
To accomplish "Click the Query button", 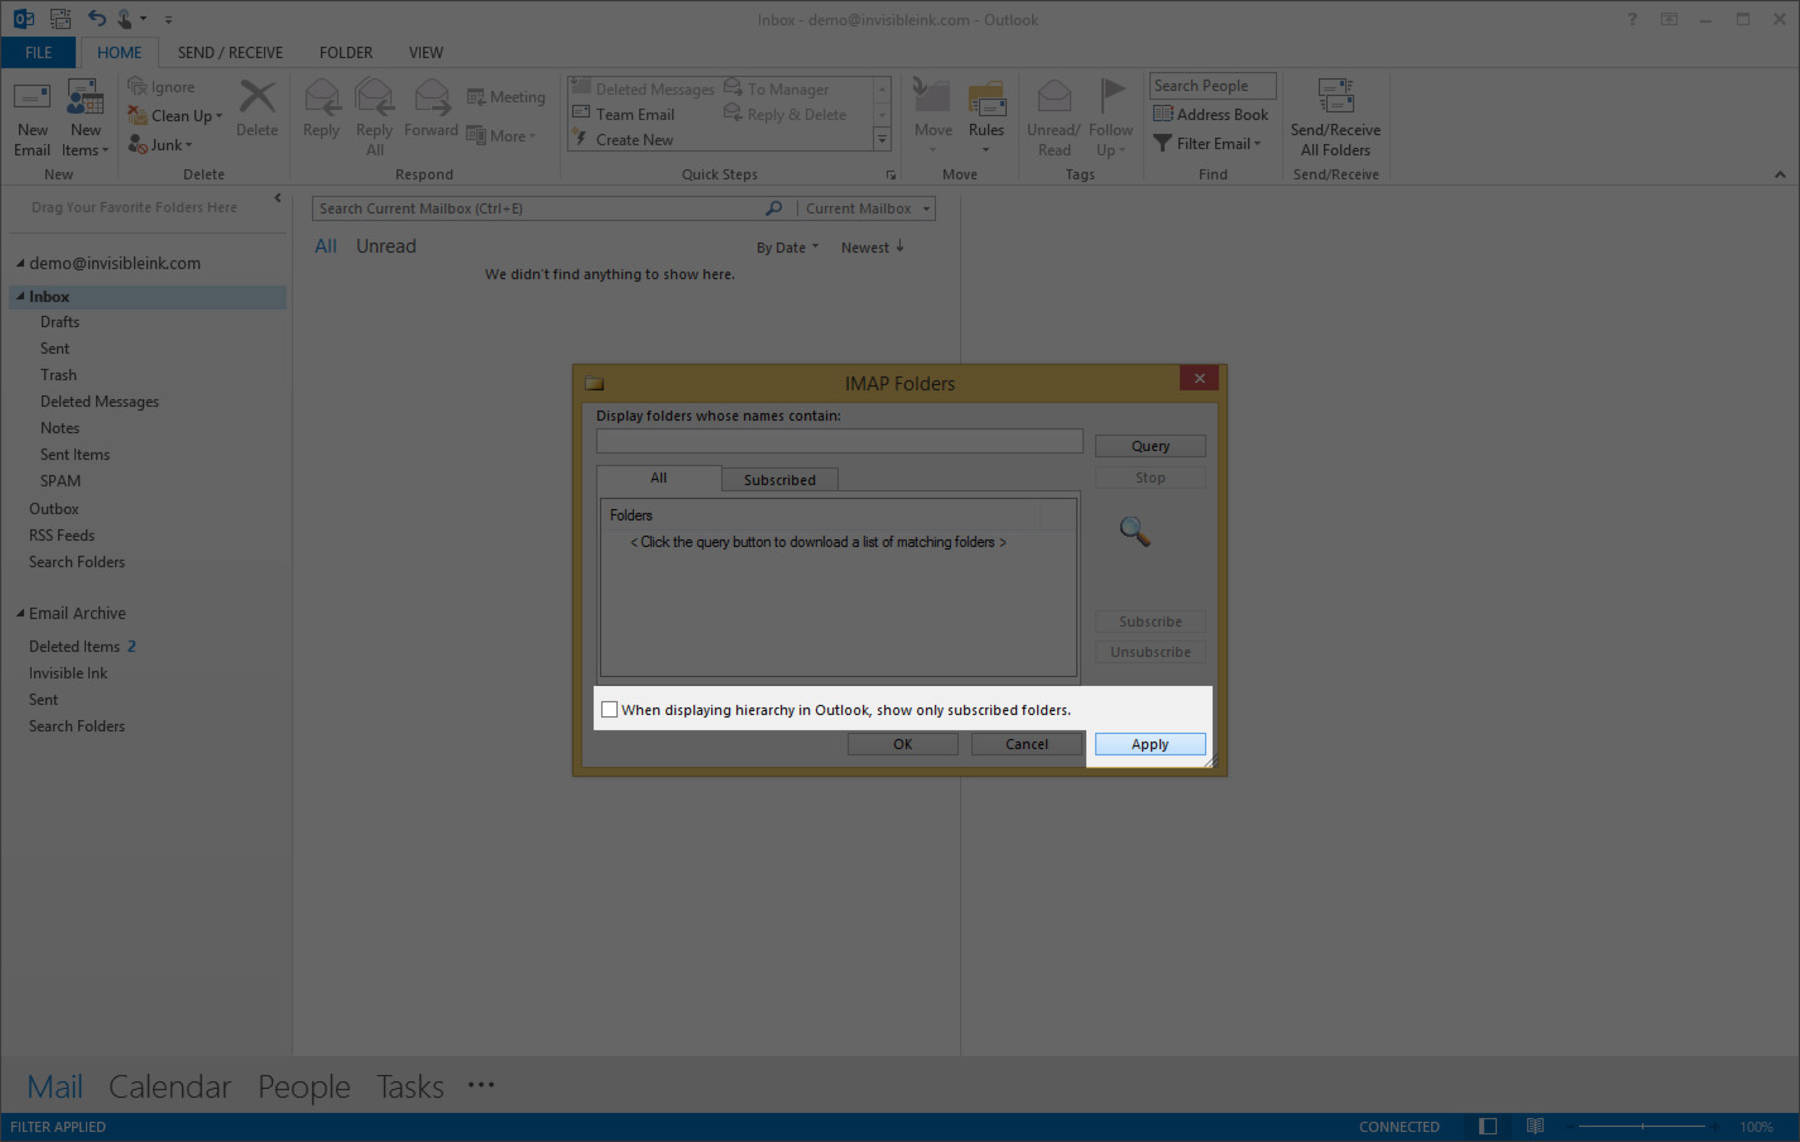I will [x=1150, y=446].
